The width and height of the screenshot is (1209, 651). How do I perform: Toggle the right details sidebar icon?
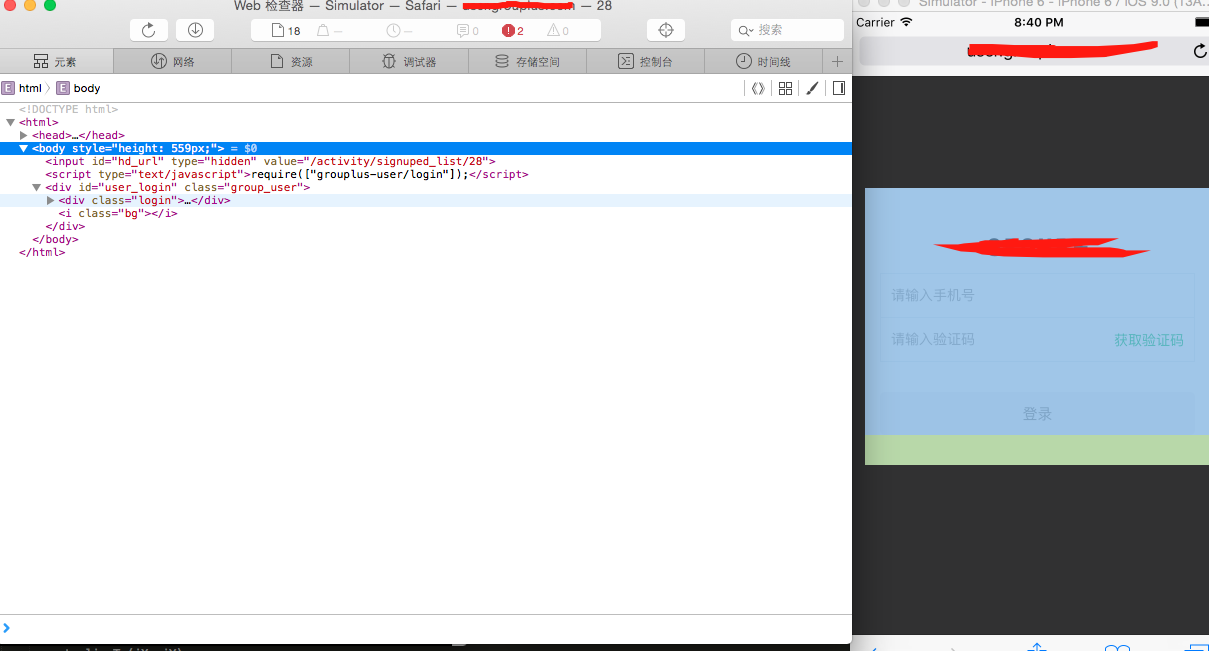pos(838,88)
